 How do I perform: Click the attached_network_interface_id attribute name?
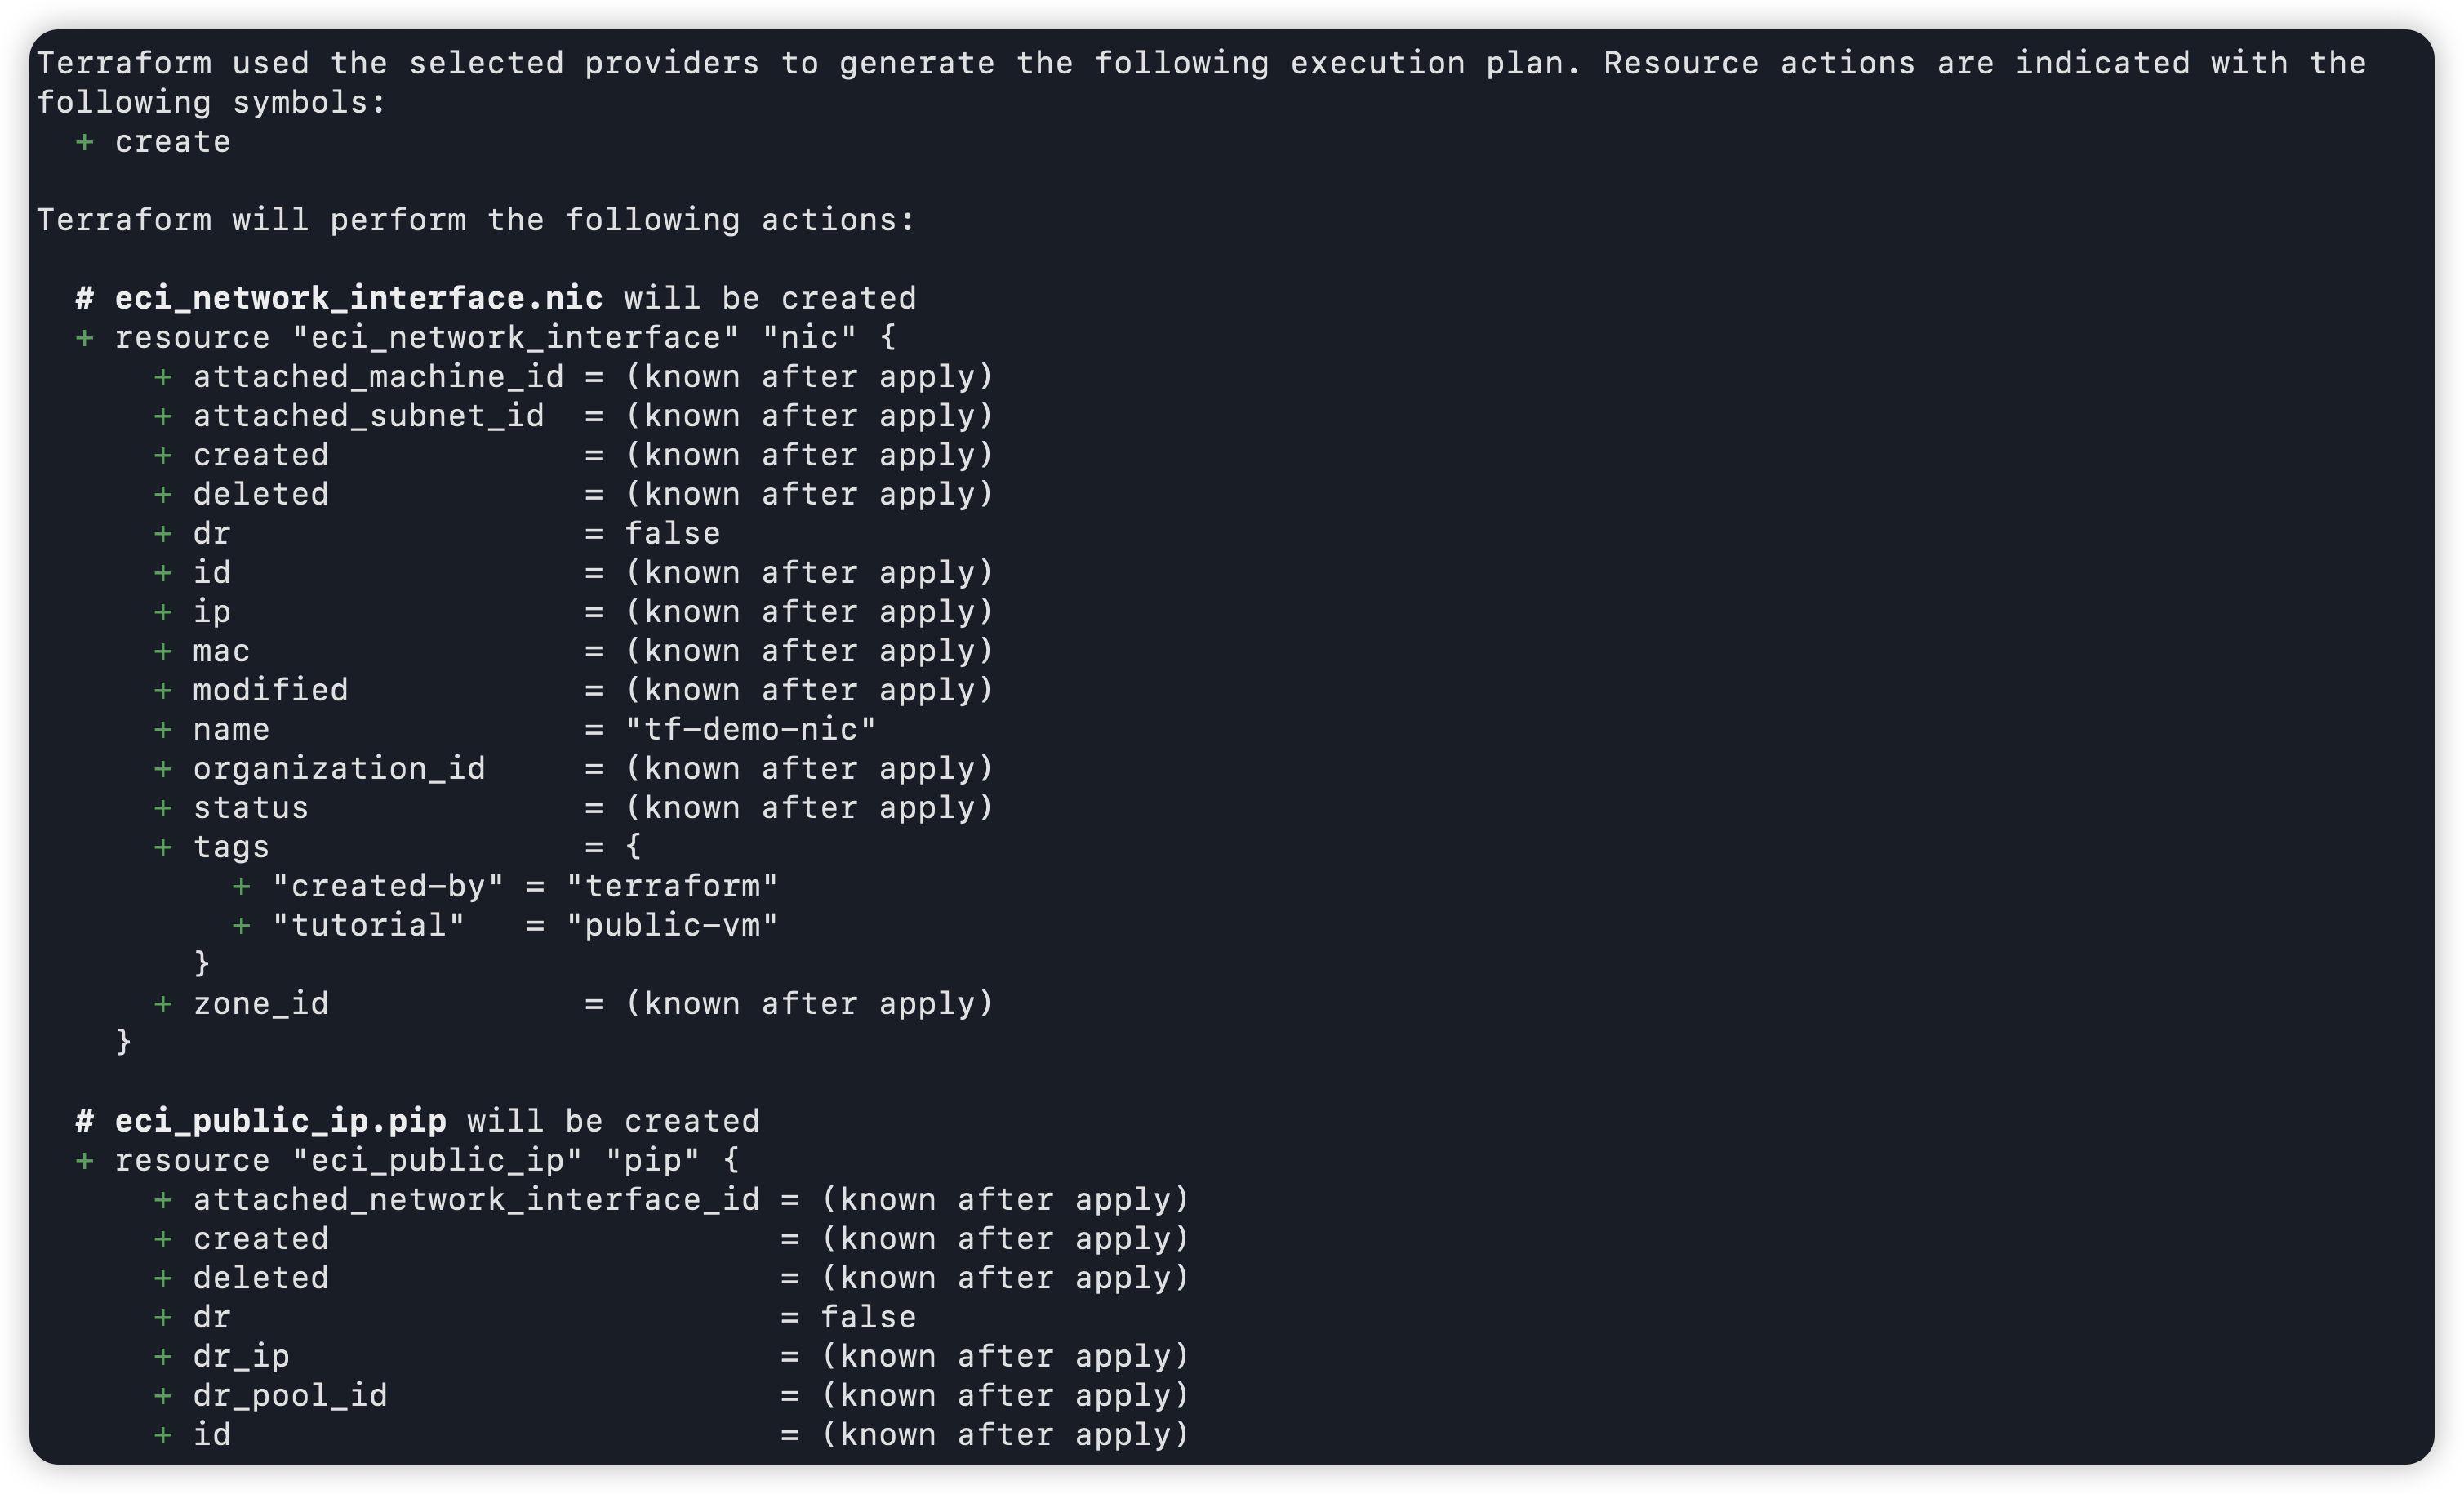[x=476, y=1199]
